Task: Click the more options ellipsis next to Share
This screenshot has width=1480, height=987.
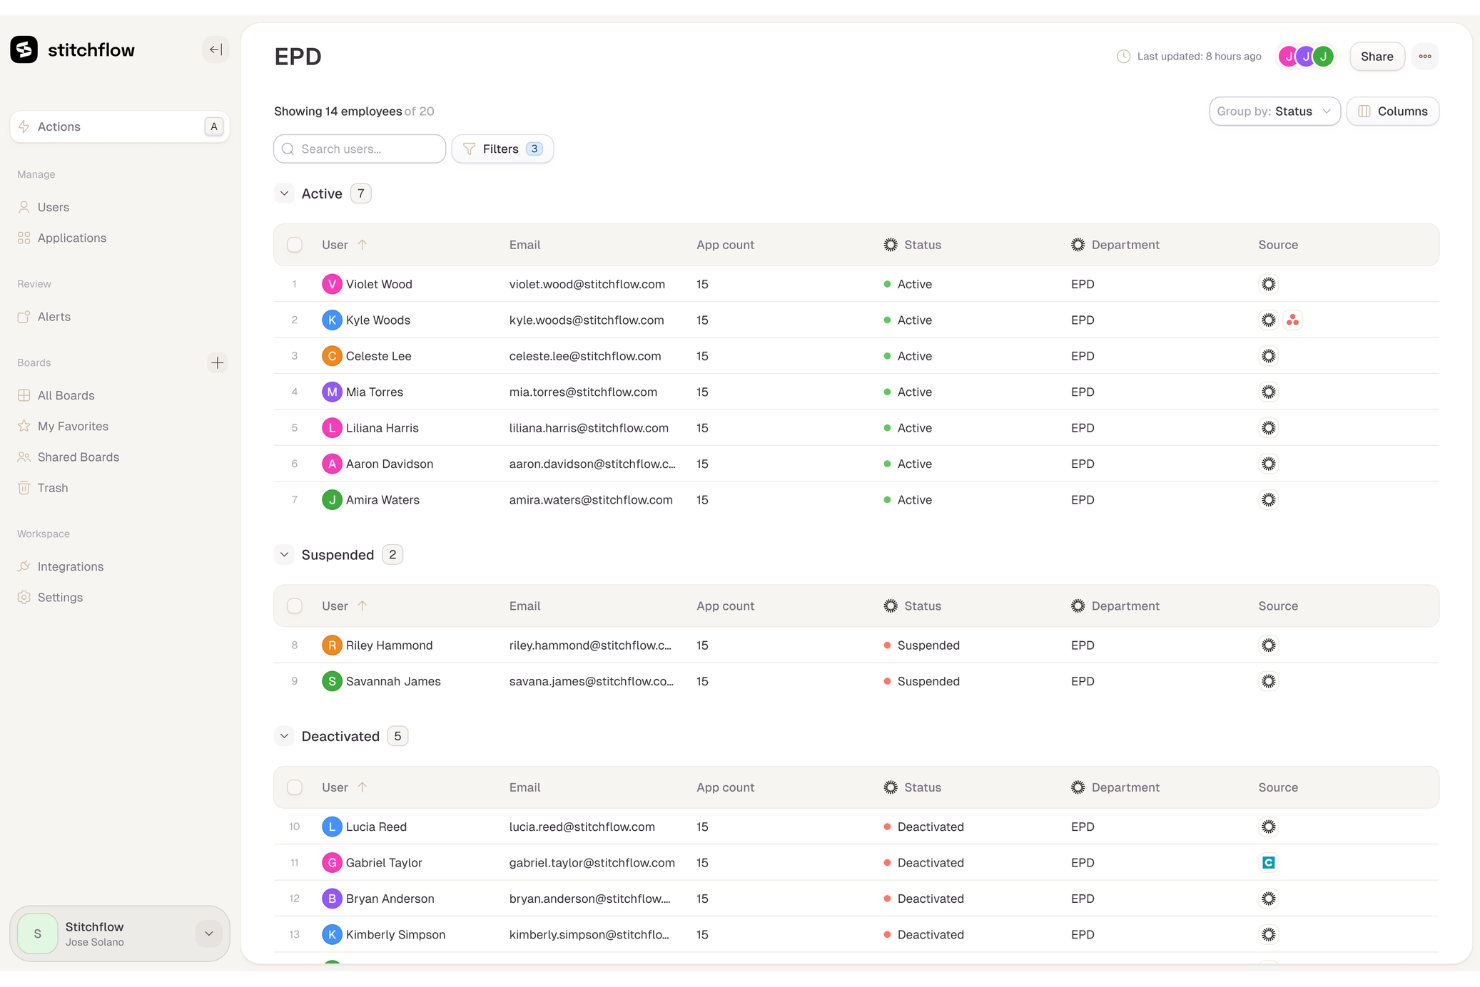Action: click(1425, 56)
